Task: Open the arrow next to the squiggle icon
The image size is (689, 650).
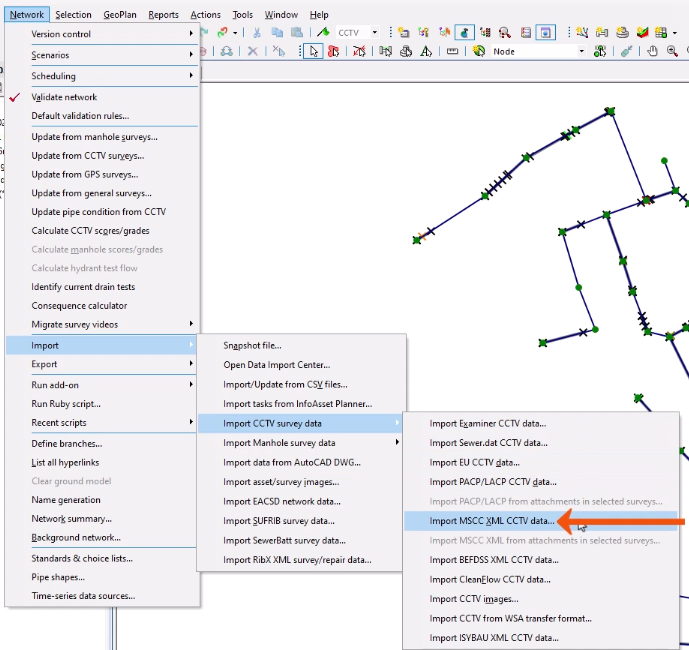Action: [235, 33]
